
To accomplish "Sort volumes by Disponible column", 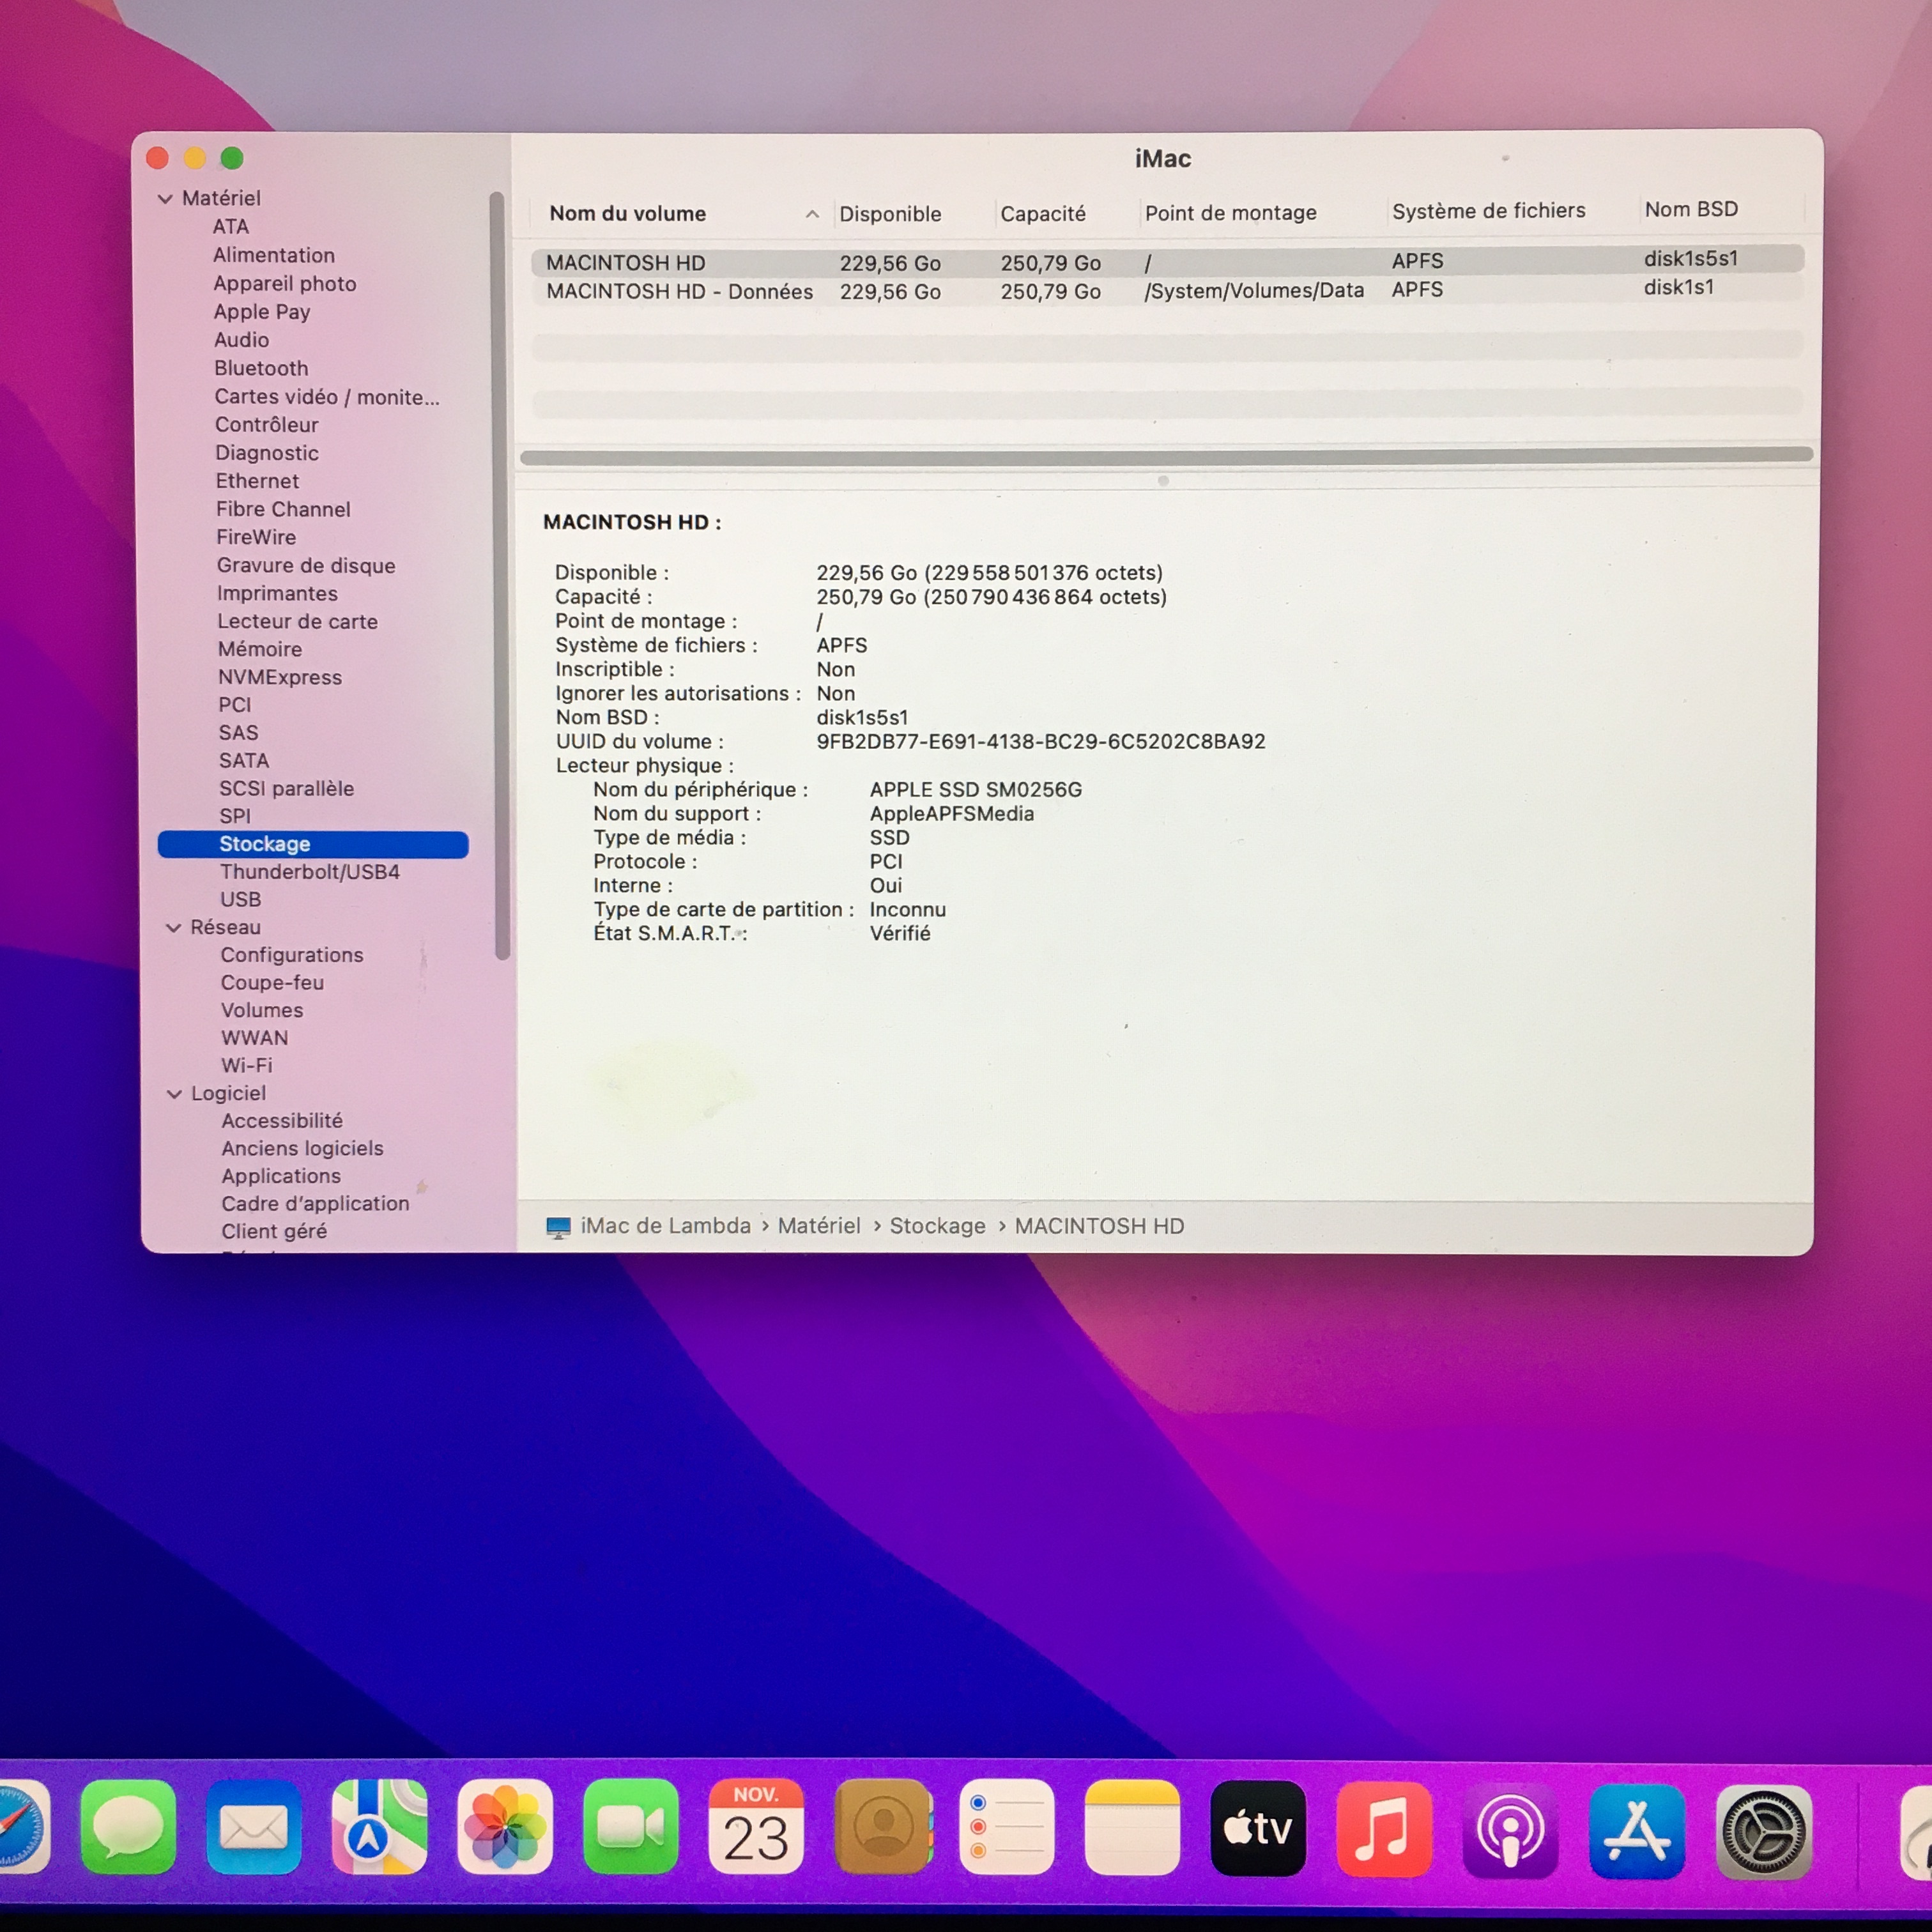I will coord(890,214).
